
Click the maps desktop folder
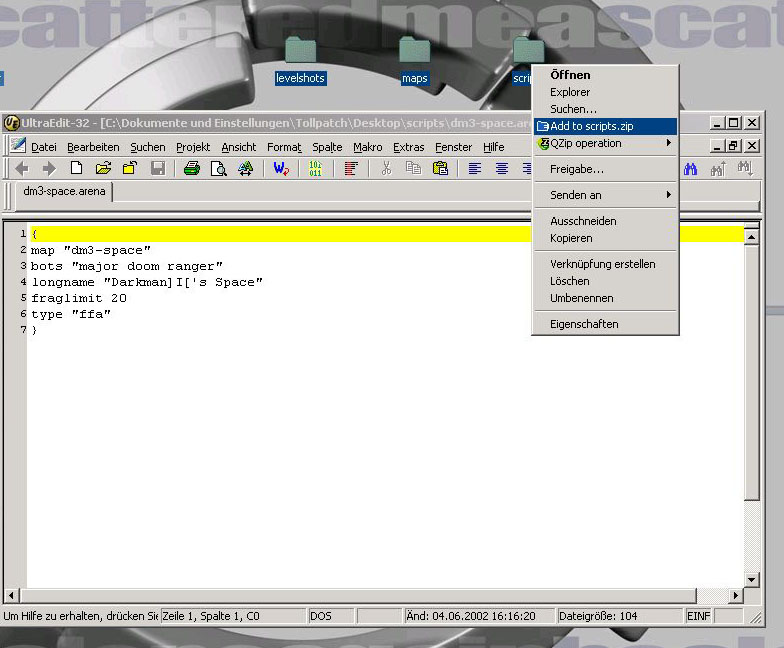(x=414, y=62)
